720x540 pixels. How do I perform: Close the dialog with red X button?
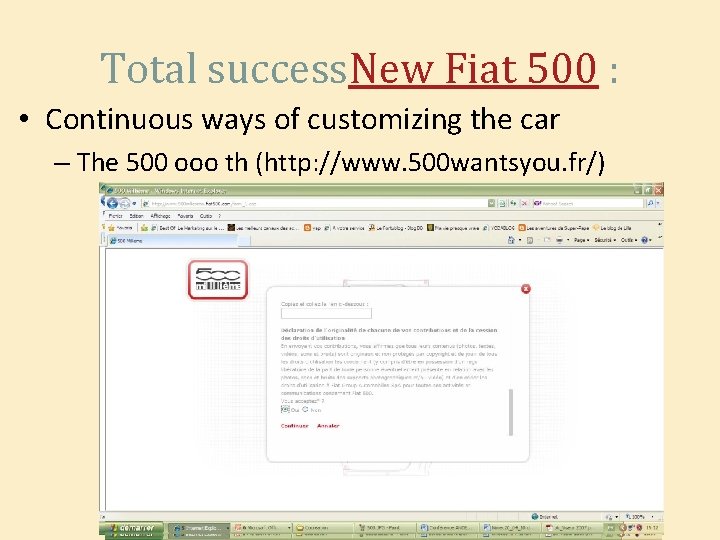[x=526, y=288]
